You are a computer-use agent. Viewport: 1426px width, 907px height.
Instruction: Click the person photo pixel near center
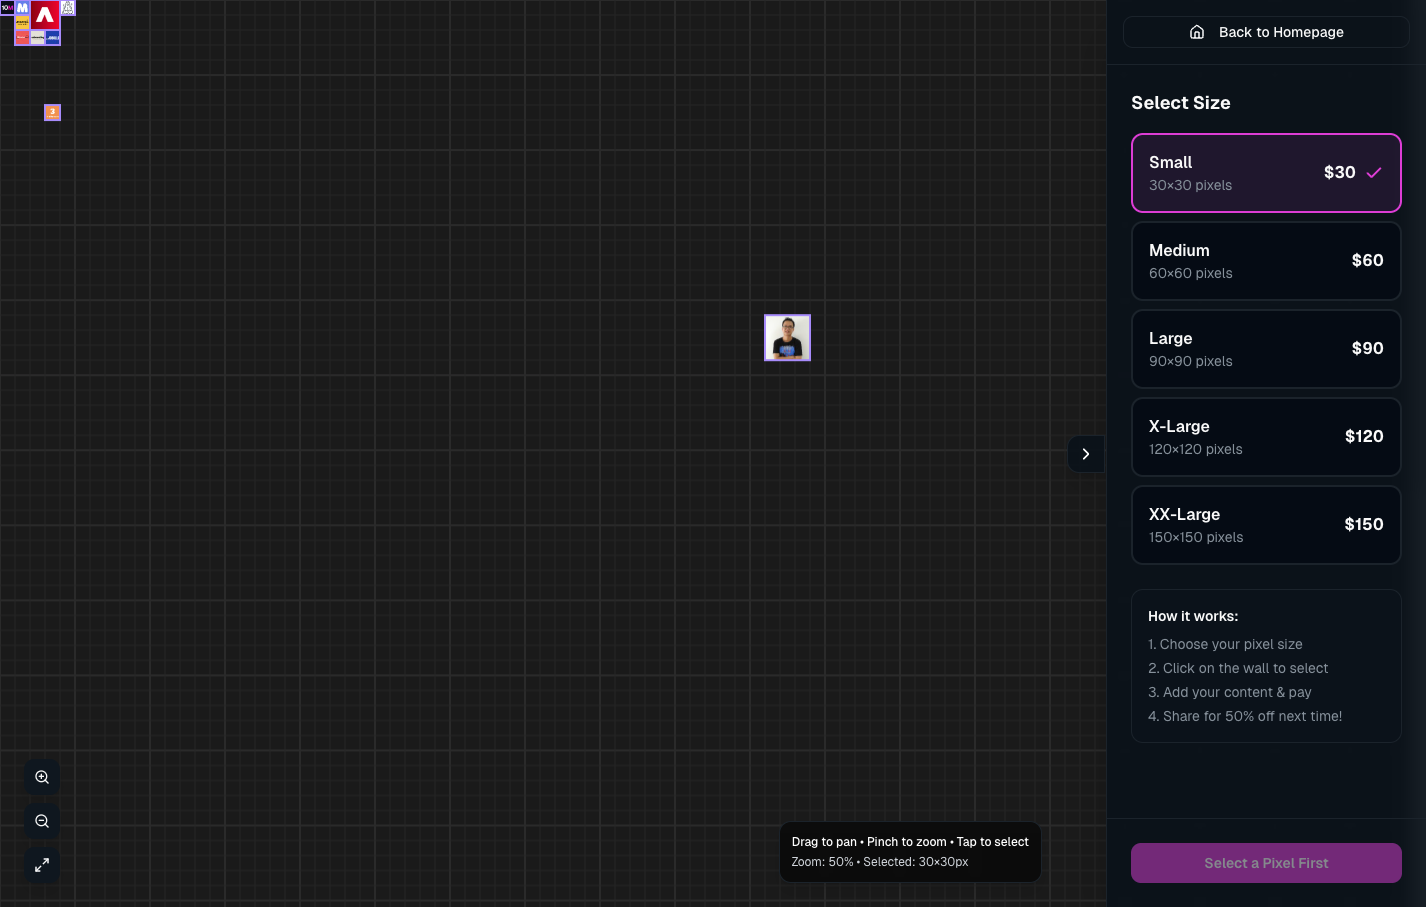tap(788, 337)
